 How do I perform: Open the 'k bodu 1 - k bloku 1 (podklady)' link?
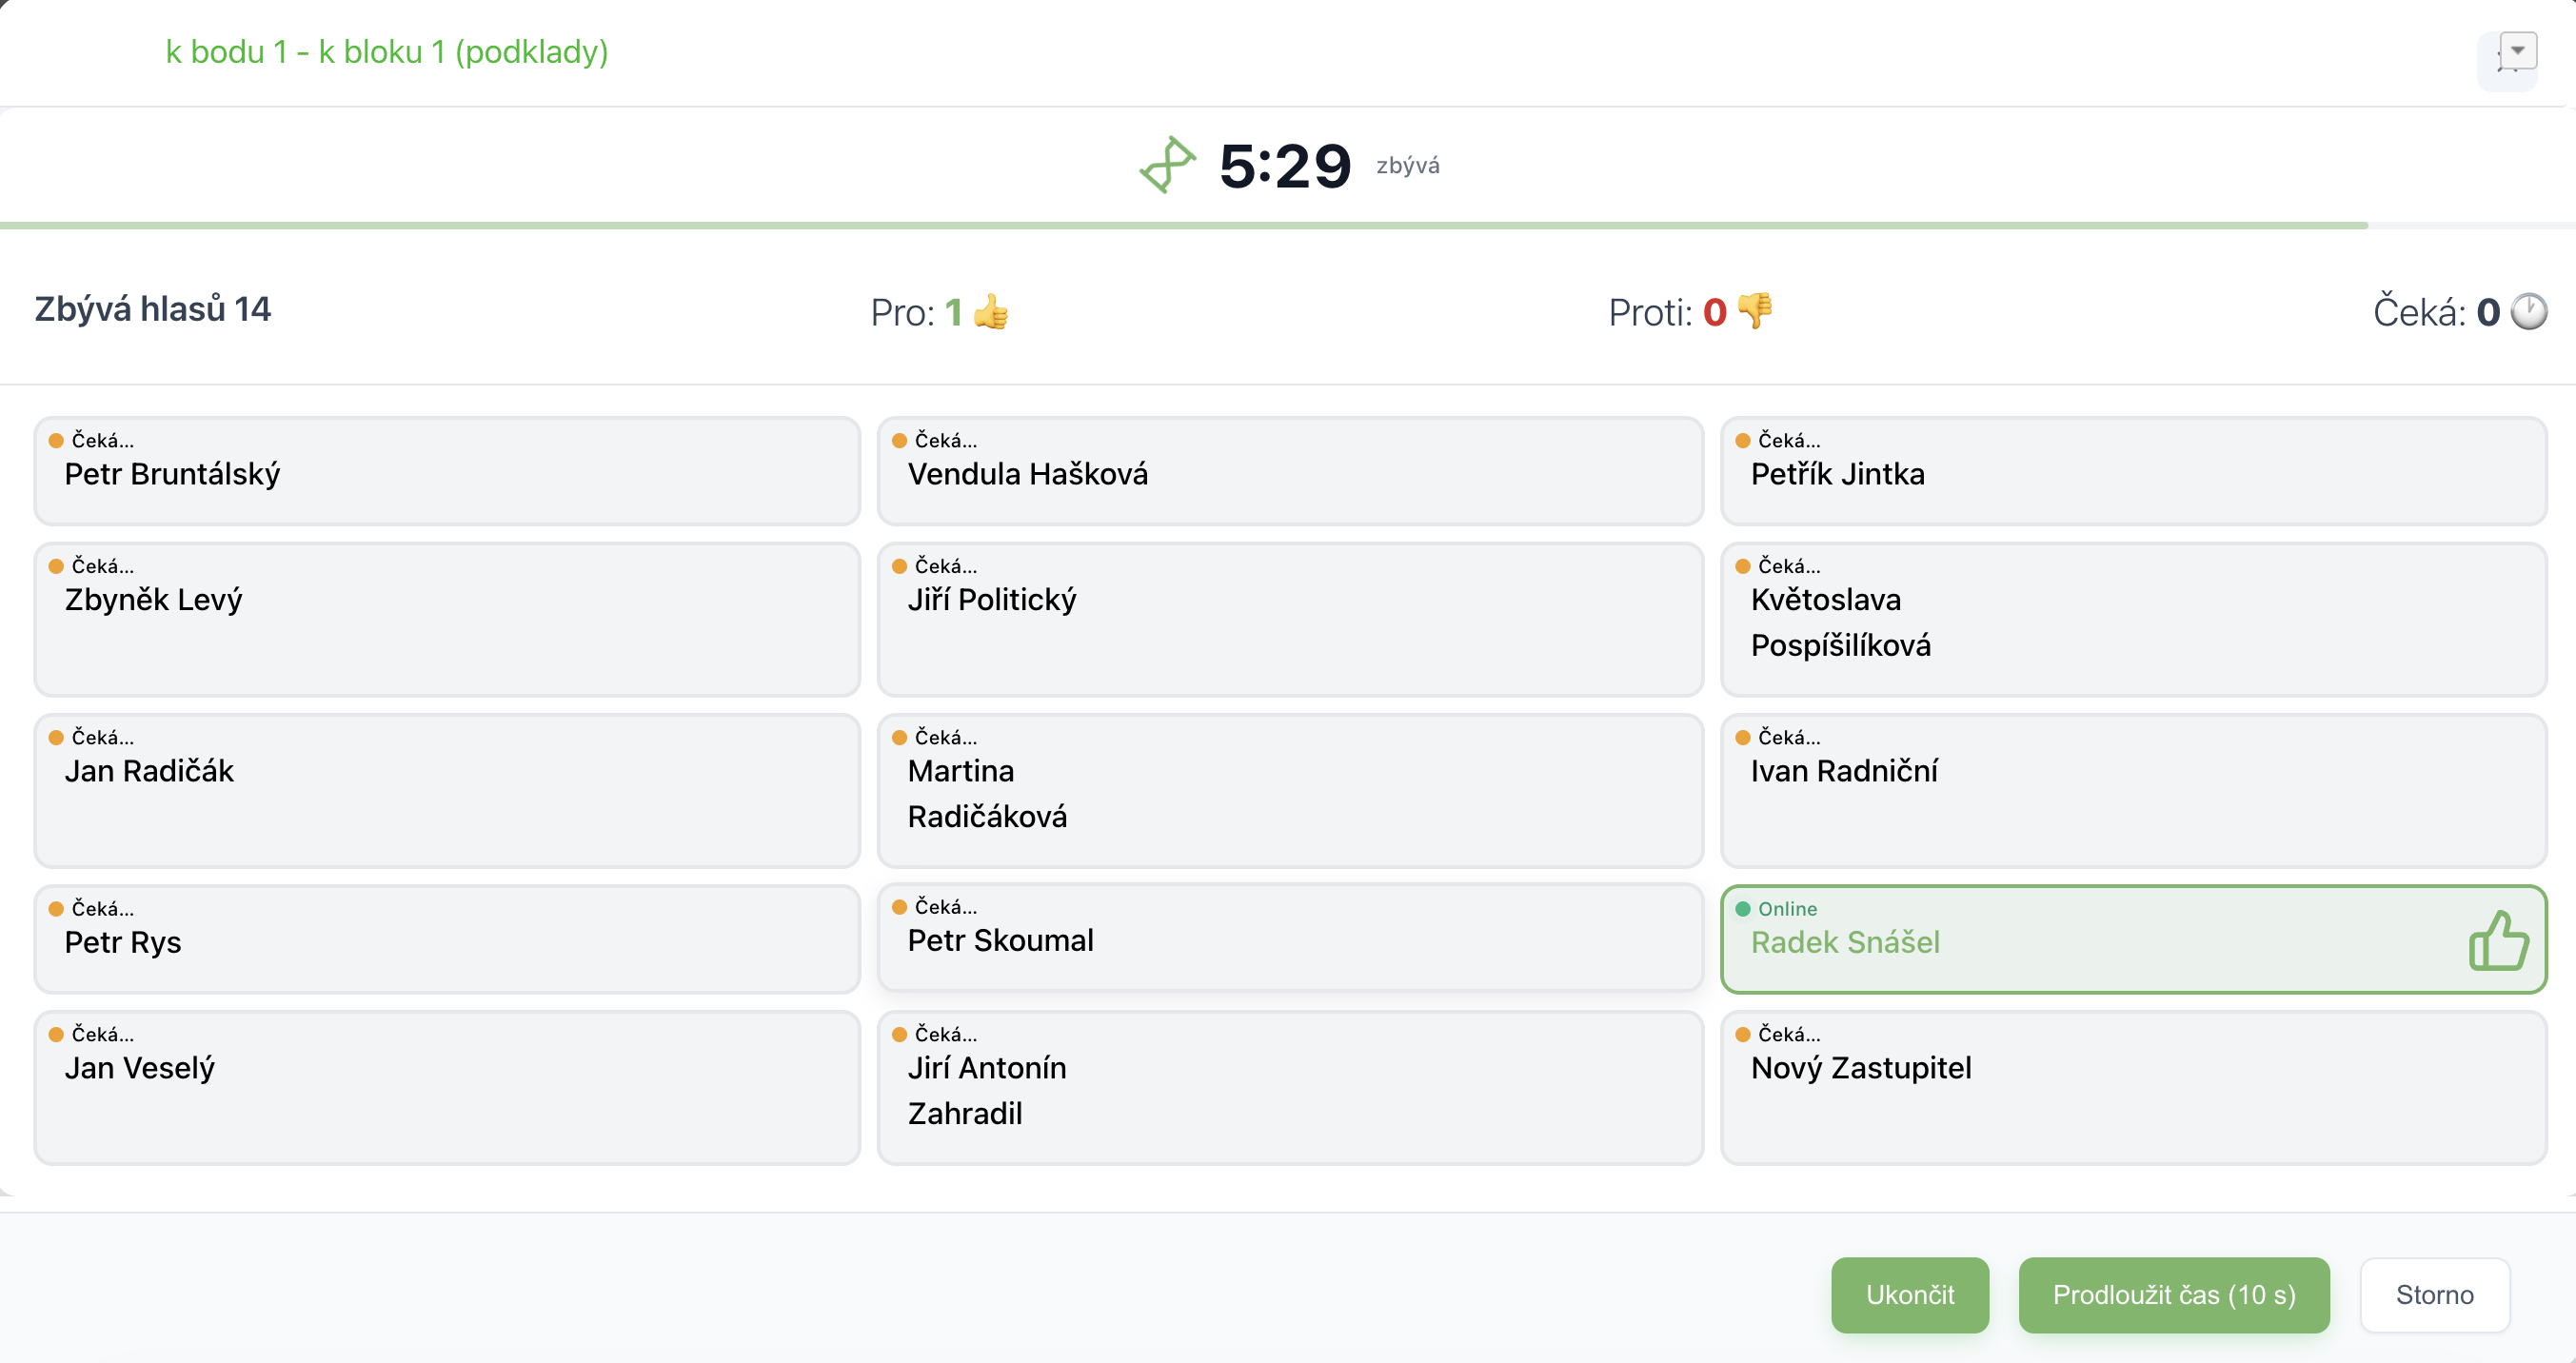387,52
